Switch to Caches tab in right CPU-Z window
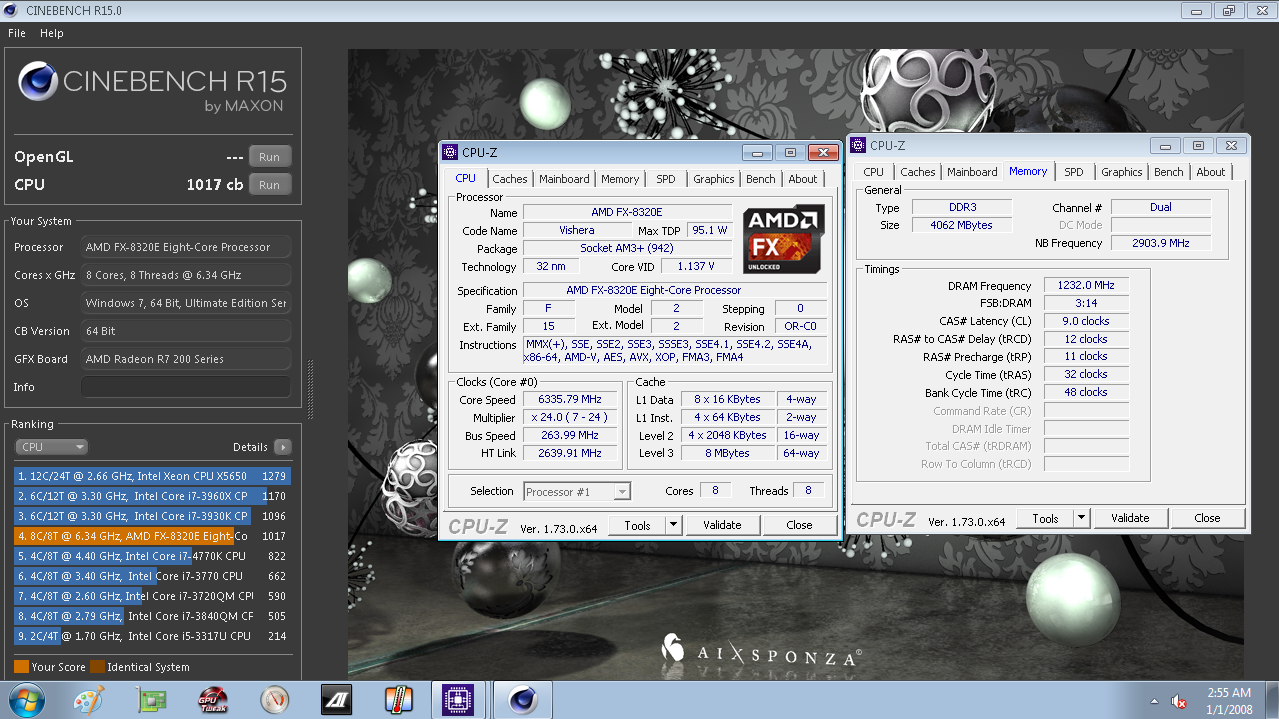Viewport: 1279px width, 719px height. click(918, 172)
